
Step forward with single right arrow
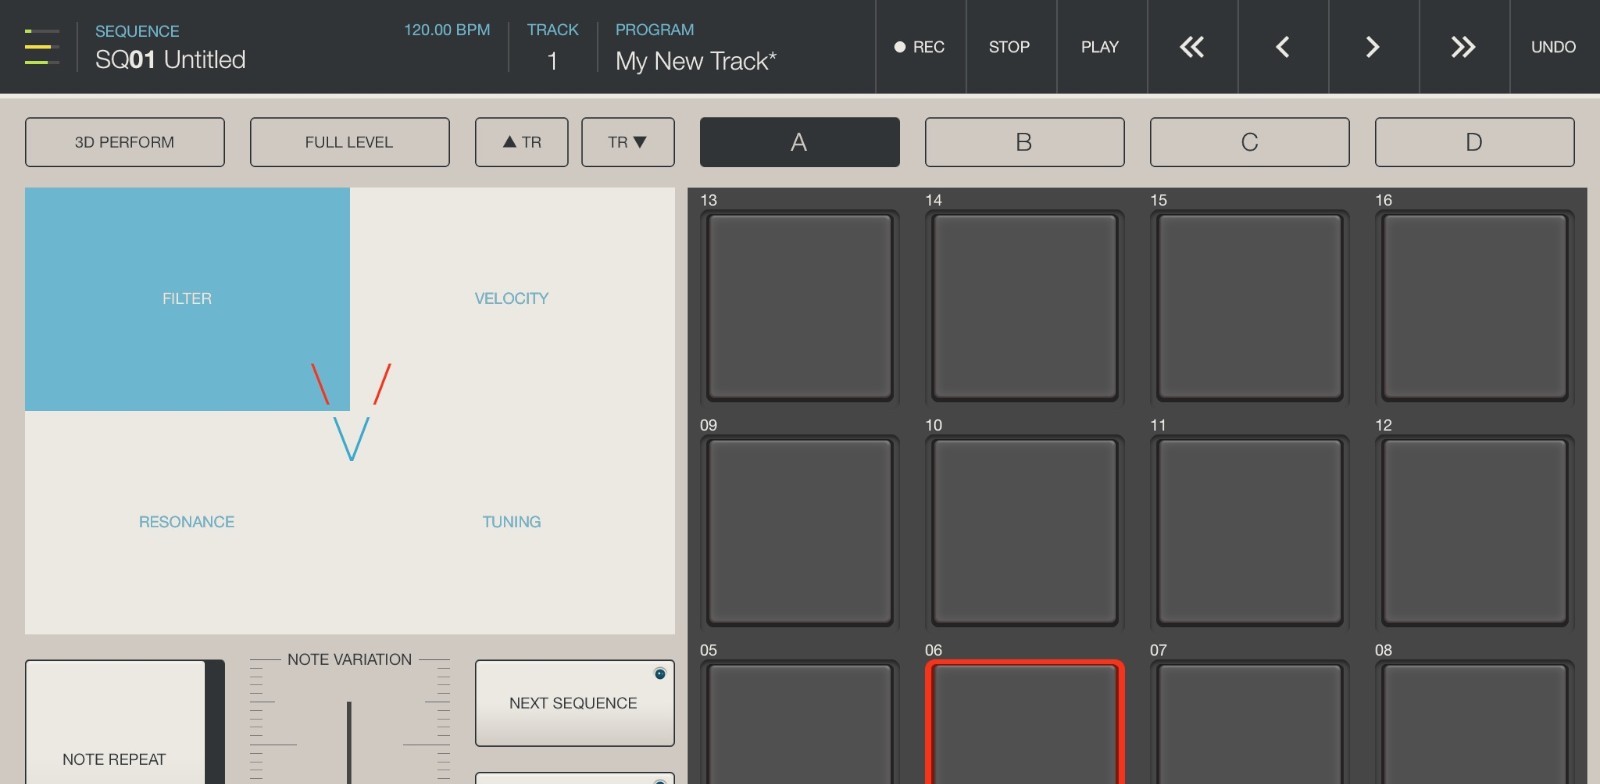(1373, 47)
